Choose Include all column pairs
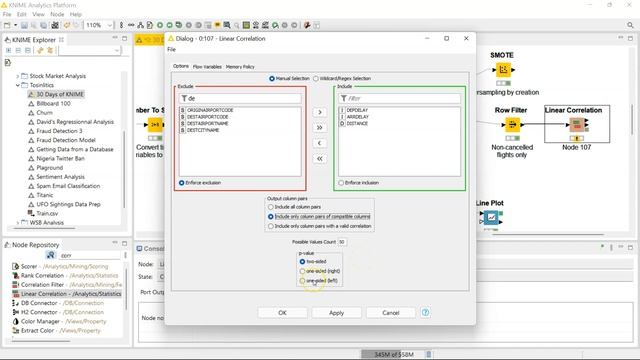Screen dimensions: 640x360 271,207
